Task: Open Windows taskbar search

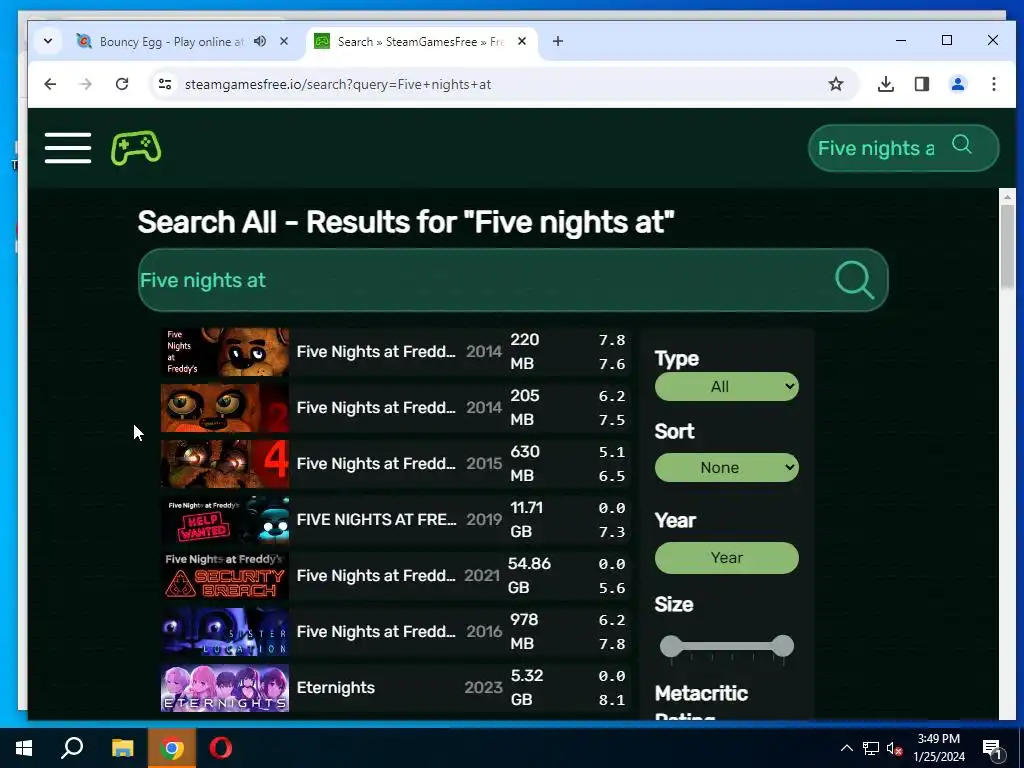Action: click(72, 748)
